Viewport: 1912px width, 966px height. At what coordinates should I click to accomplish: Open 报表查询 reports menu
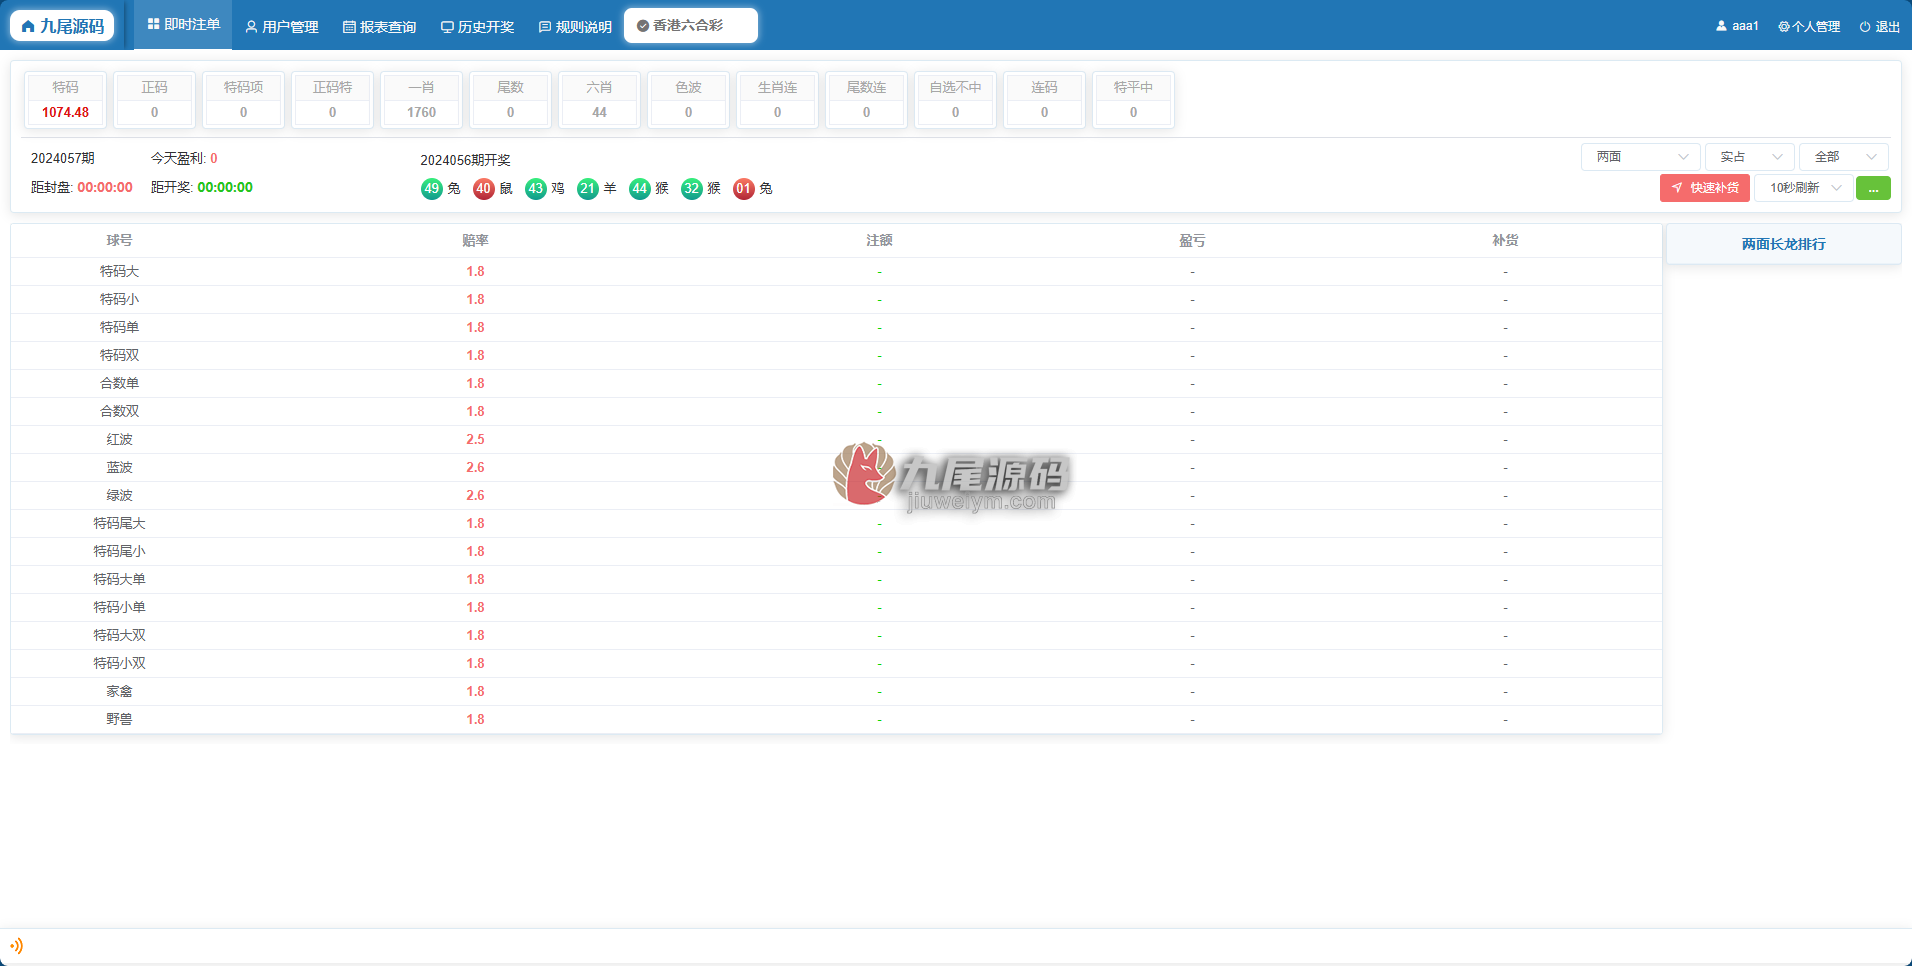(380, 27)
